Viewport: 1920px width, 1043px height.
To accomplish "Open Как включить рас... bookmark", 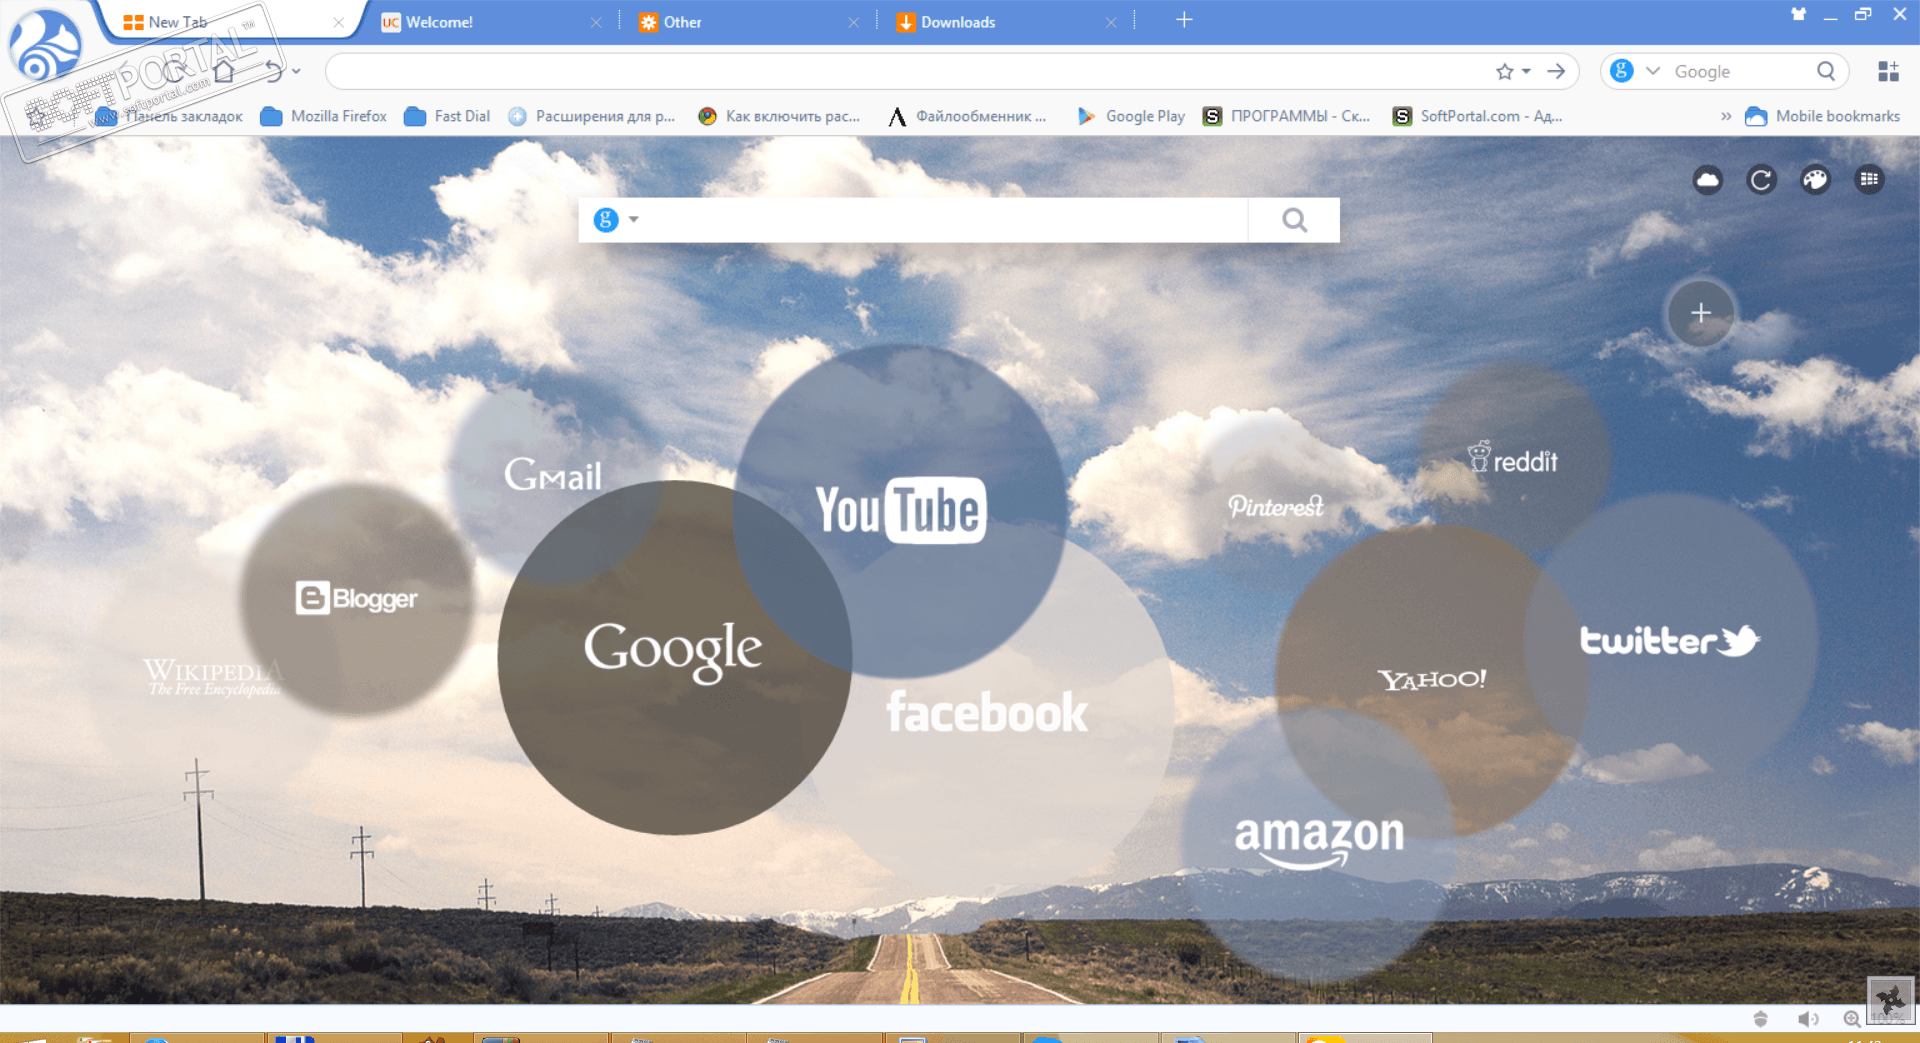I will point(779,116).
